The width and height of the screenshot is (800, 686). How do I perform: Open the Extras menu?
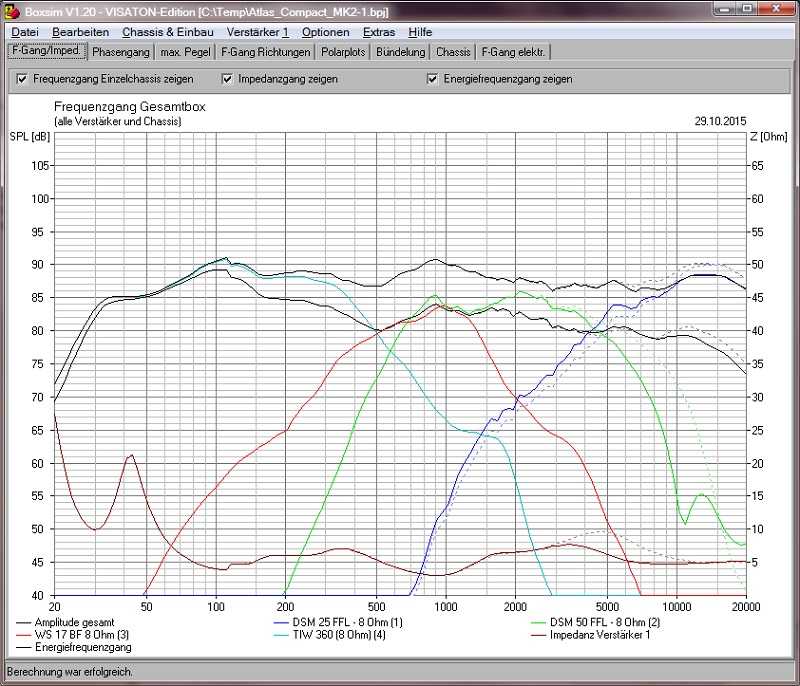click(x=379, y=32)
